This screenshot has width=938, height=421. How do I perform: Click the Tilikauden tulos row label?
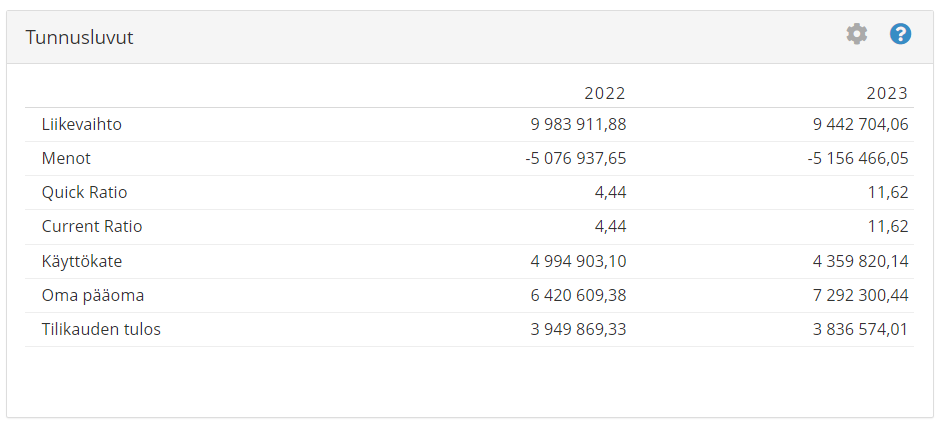pos(101,330)
